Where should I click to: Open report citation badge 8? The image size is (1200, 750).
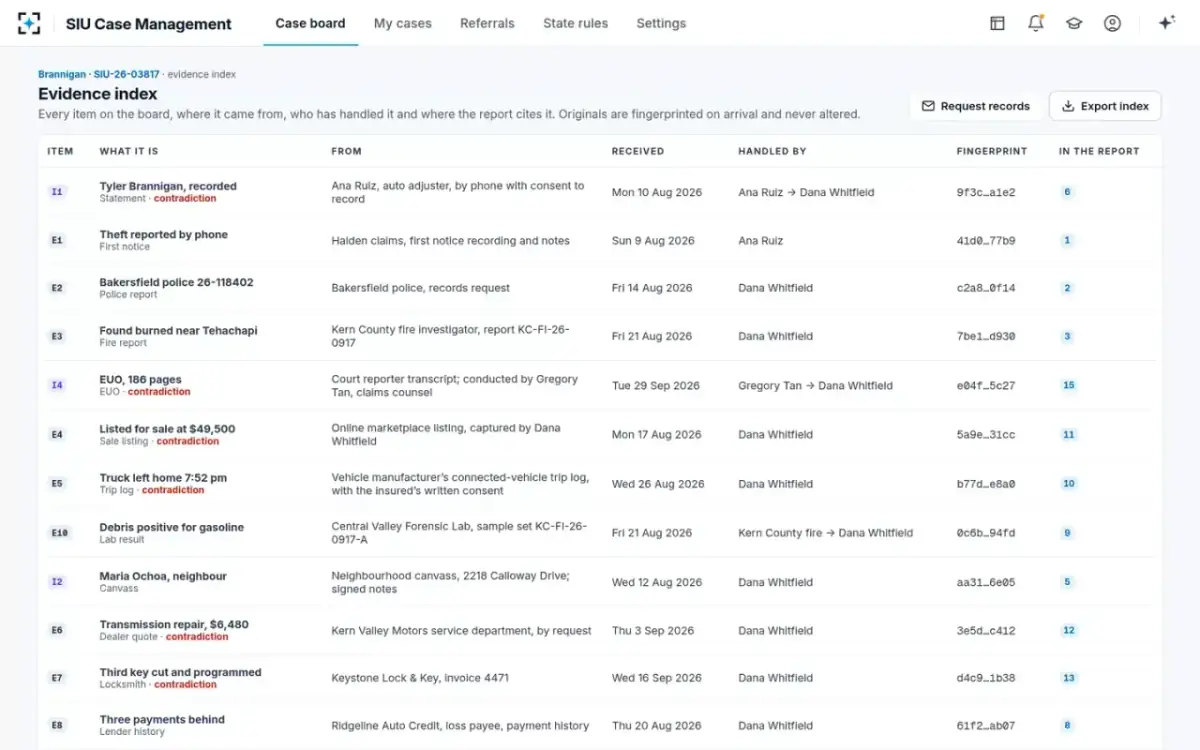click(x=1067, y=726)
